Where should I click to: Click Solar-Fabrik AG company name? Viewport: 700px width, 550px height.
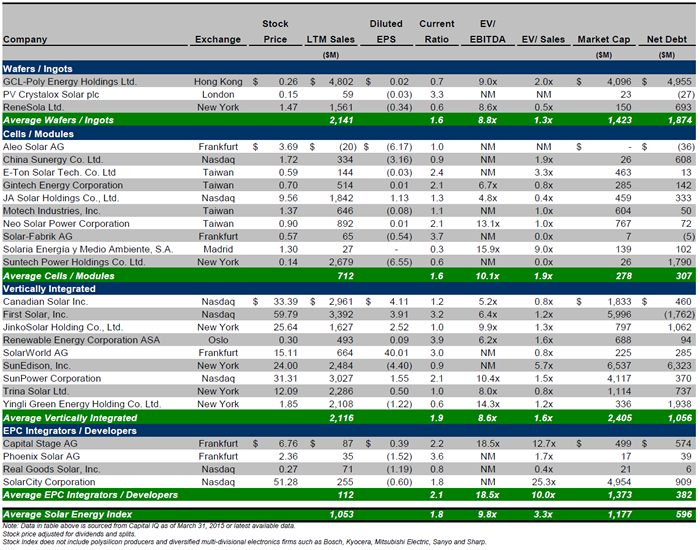[x=38, y=237]
